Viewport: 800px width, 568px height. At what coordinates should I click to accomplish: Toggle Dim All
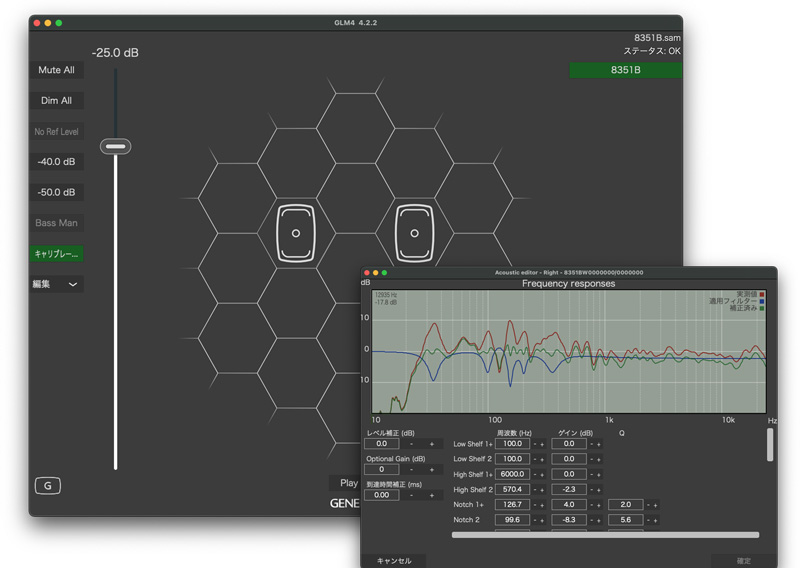(56, 101)
